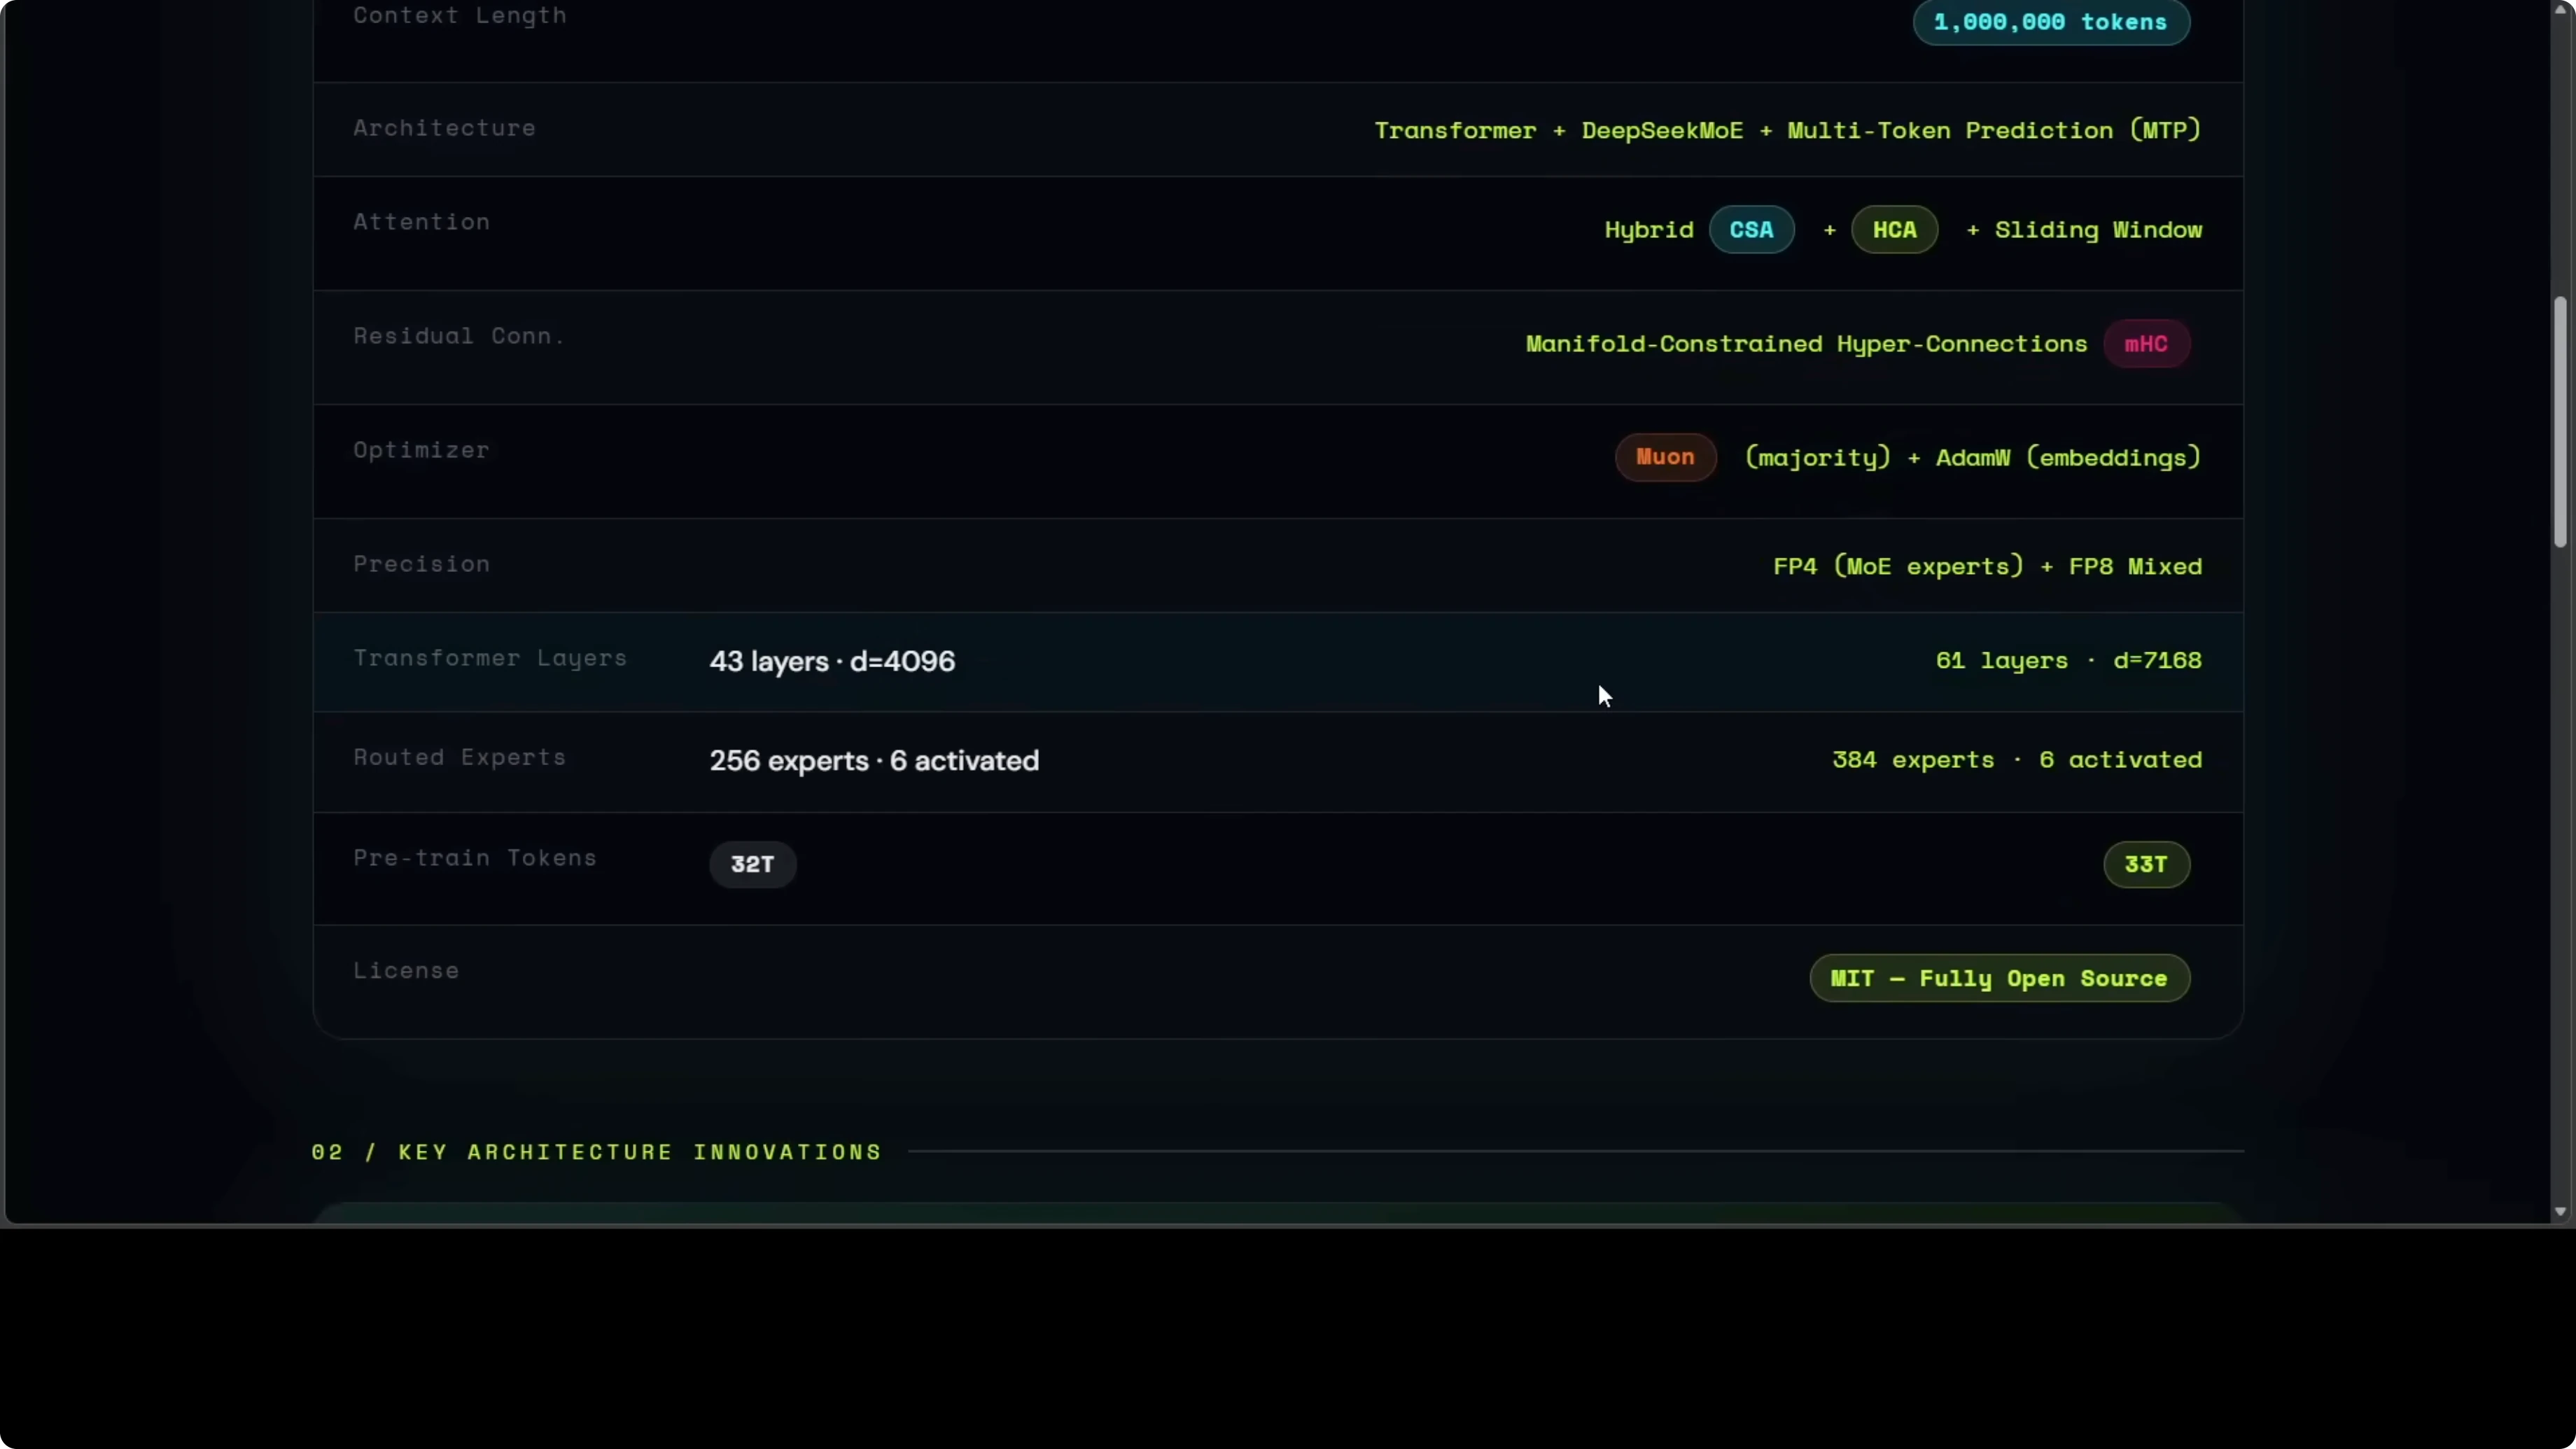Click the mHC pink badge
2576x1449 pixels.
click(2146, 344)
